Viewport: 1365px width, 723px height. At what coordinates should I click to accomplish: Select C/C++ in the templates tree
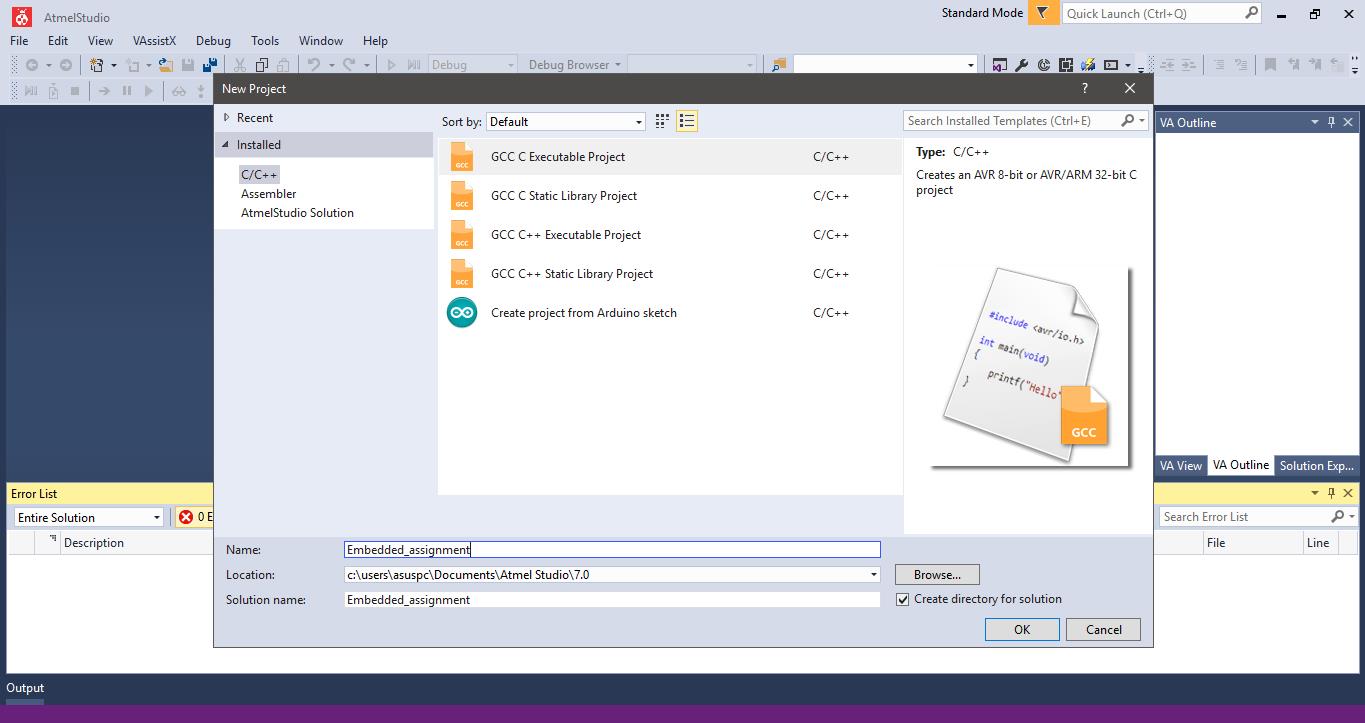pos(259,175)
